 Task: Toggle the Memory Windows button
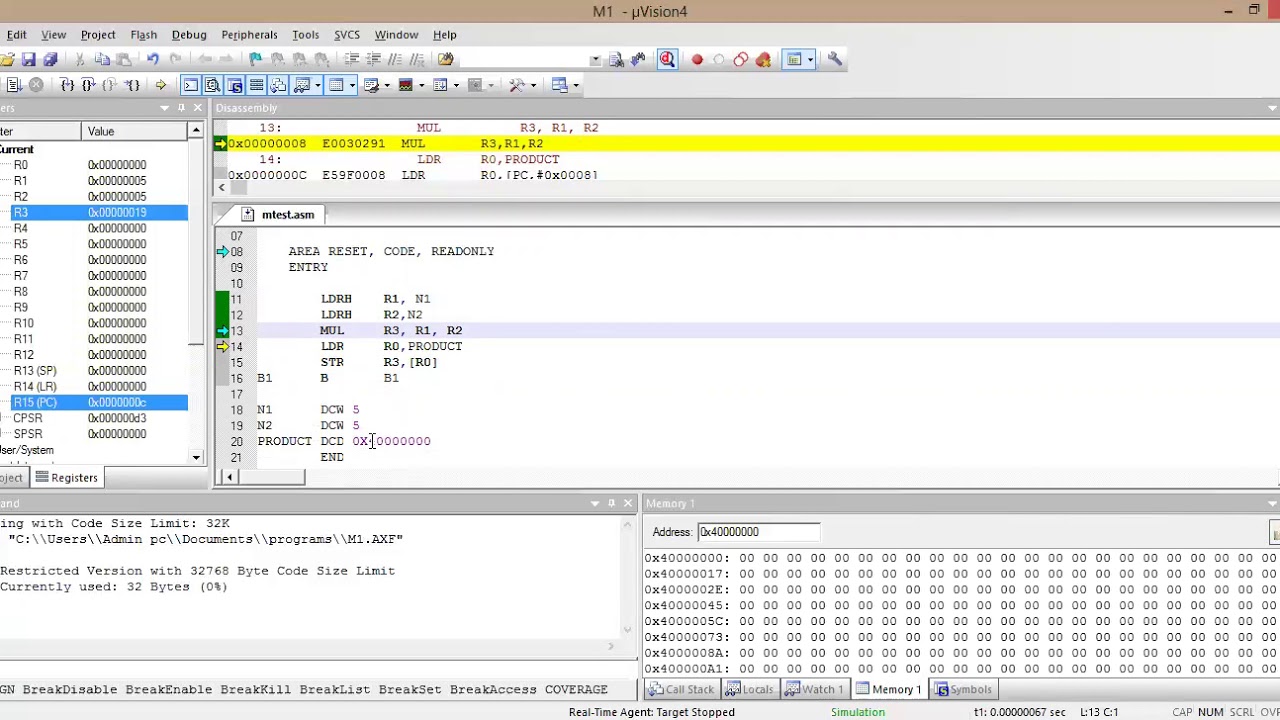point(336,85)
